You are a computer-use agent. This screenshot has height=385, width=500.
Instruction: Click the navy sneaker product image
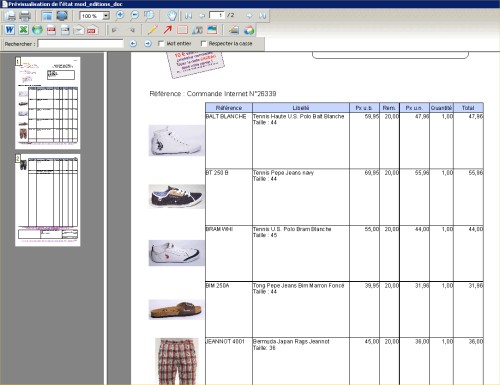[176, 197]
